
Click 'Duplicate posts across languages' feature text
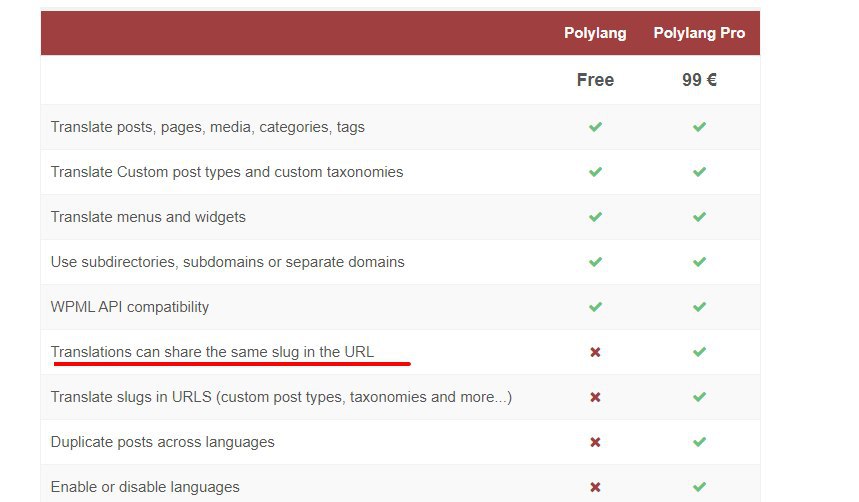(x=163, y=442)
